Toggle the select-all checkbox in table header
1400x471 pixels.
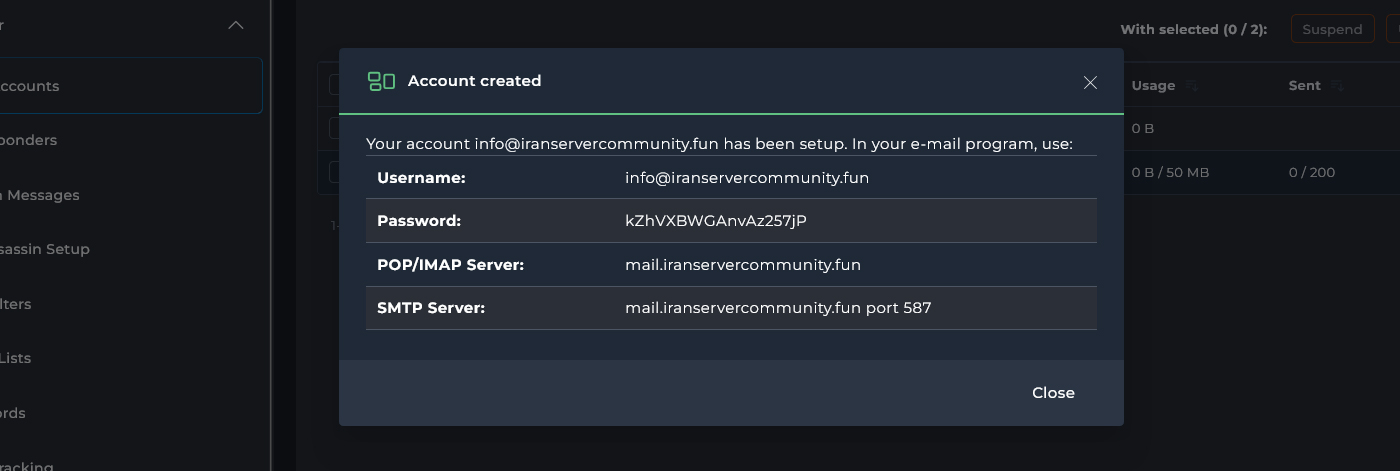tap(334, 86)
